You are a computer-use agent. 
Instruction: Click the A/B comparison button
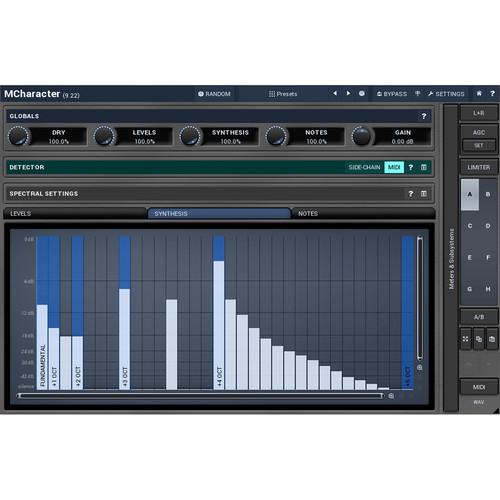479,317
